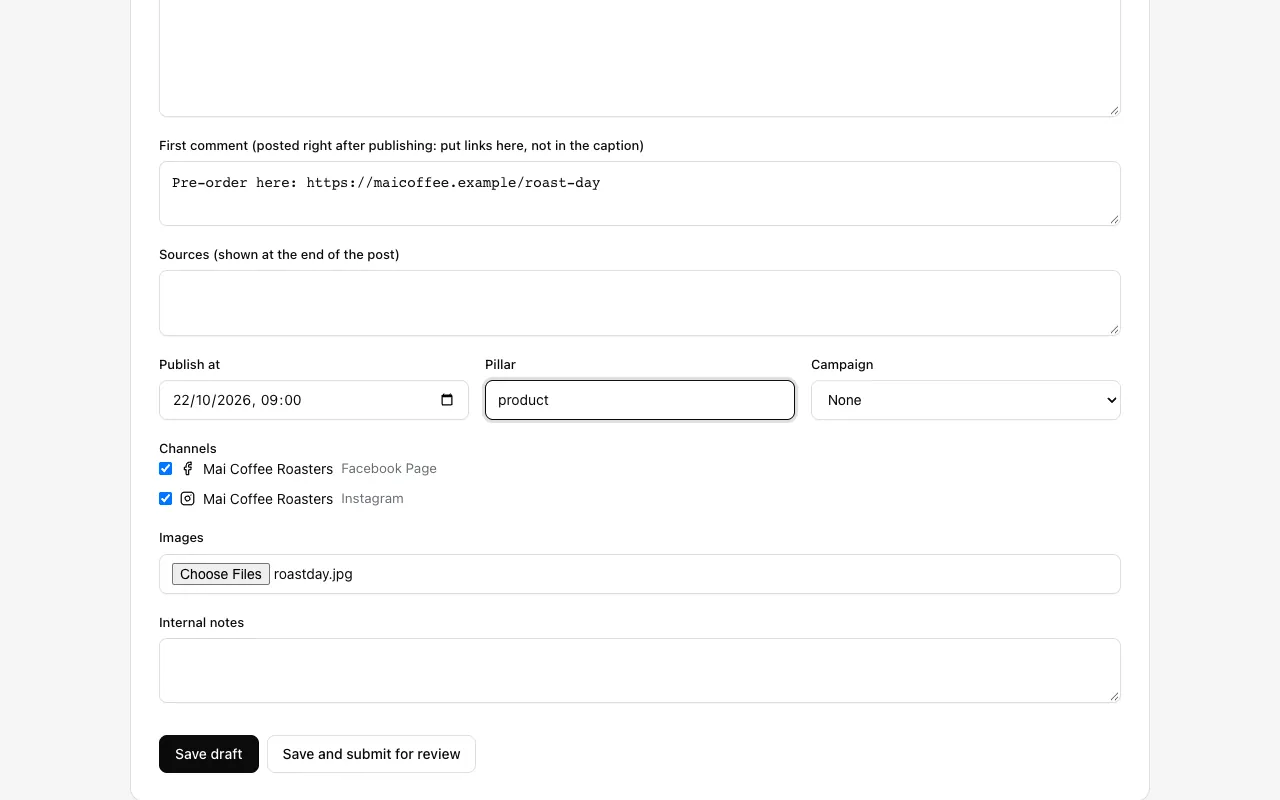Viewport: 1280px width, 800px height.
Task: Click the Sources textarea resize handle
Action: point(1114,329)
